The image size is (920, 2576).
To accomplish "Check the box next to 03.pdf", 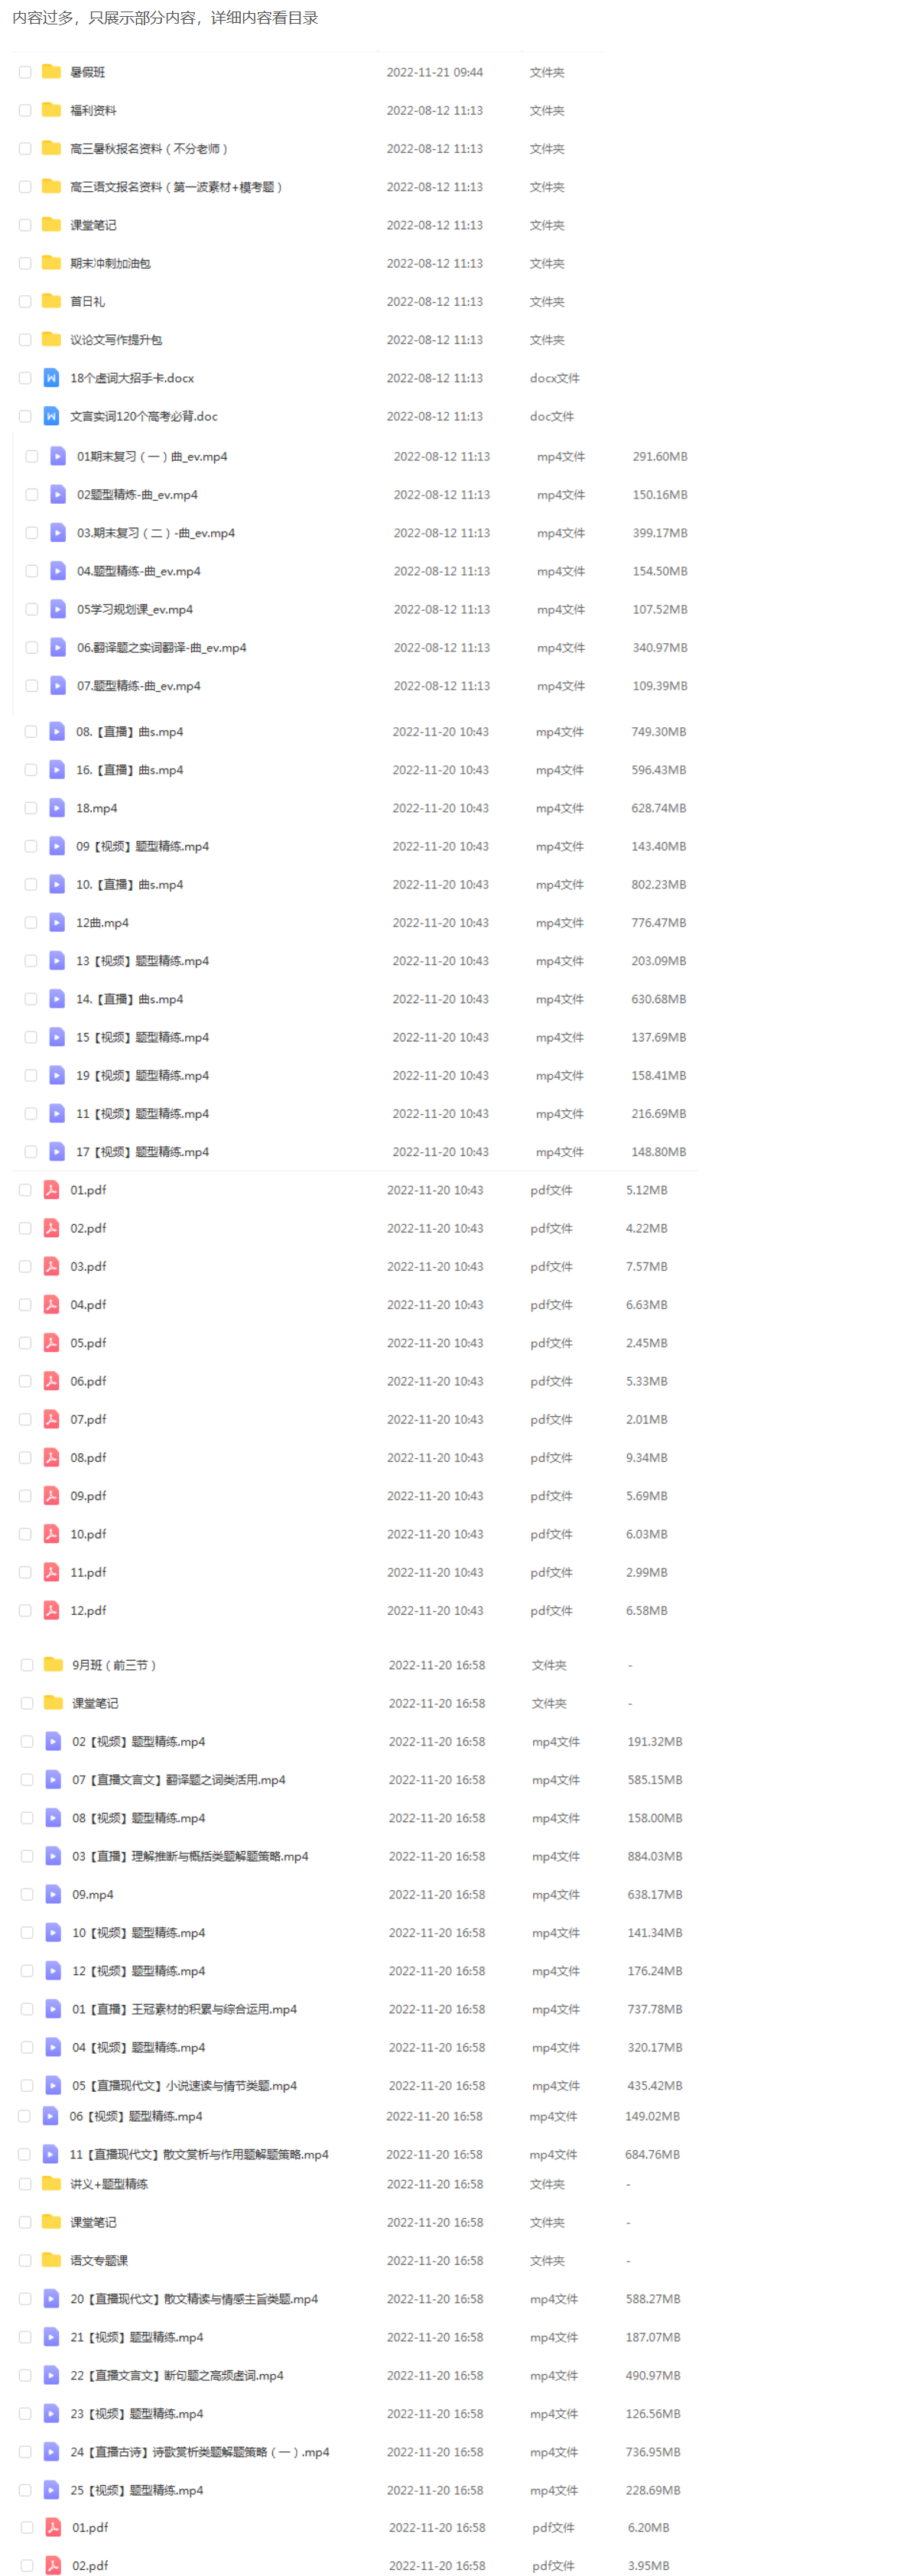I will [x=25, y=1267].
